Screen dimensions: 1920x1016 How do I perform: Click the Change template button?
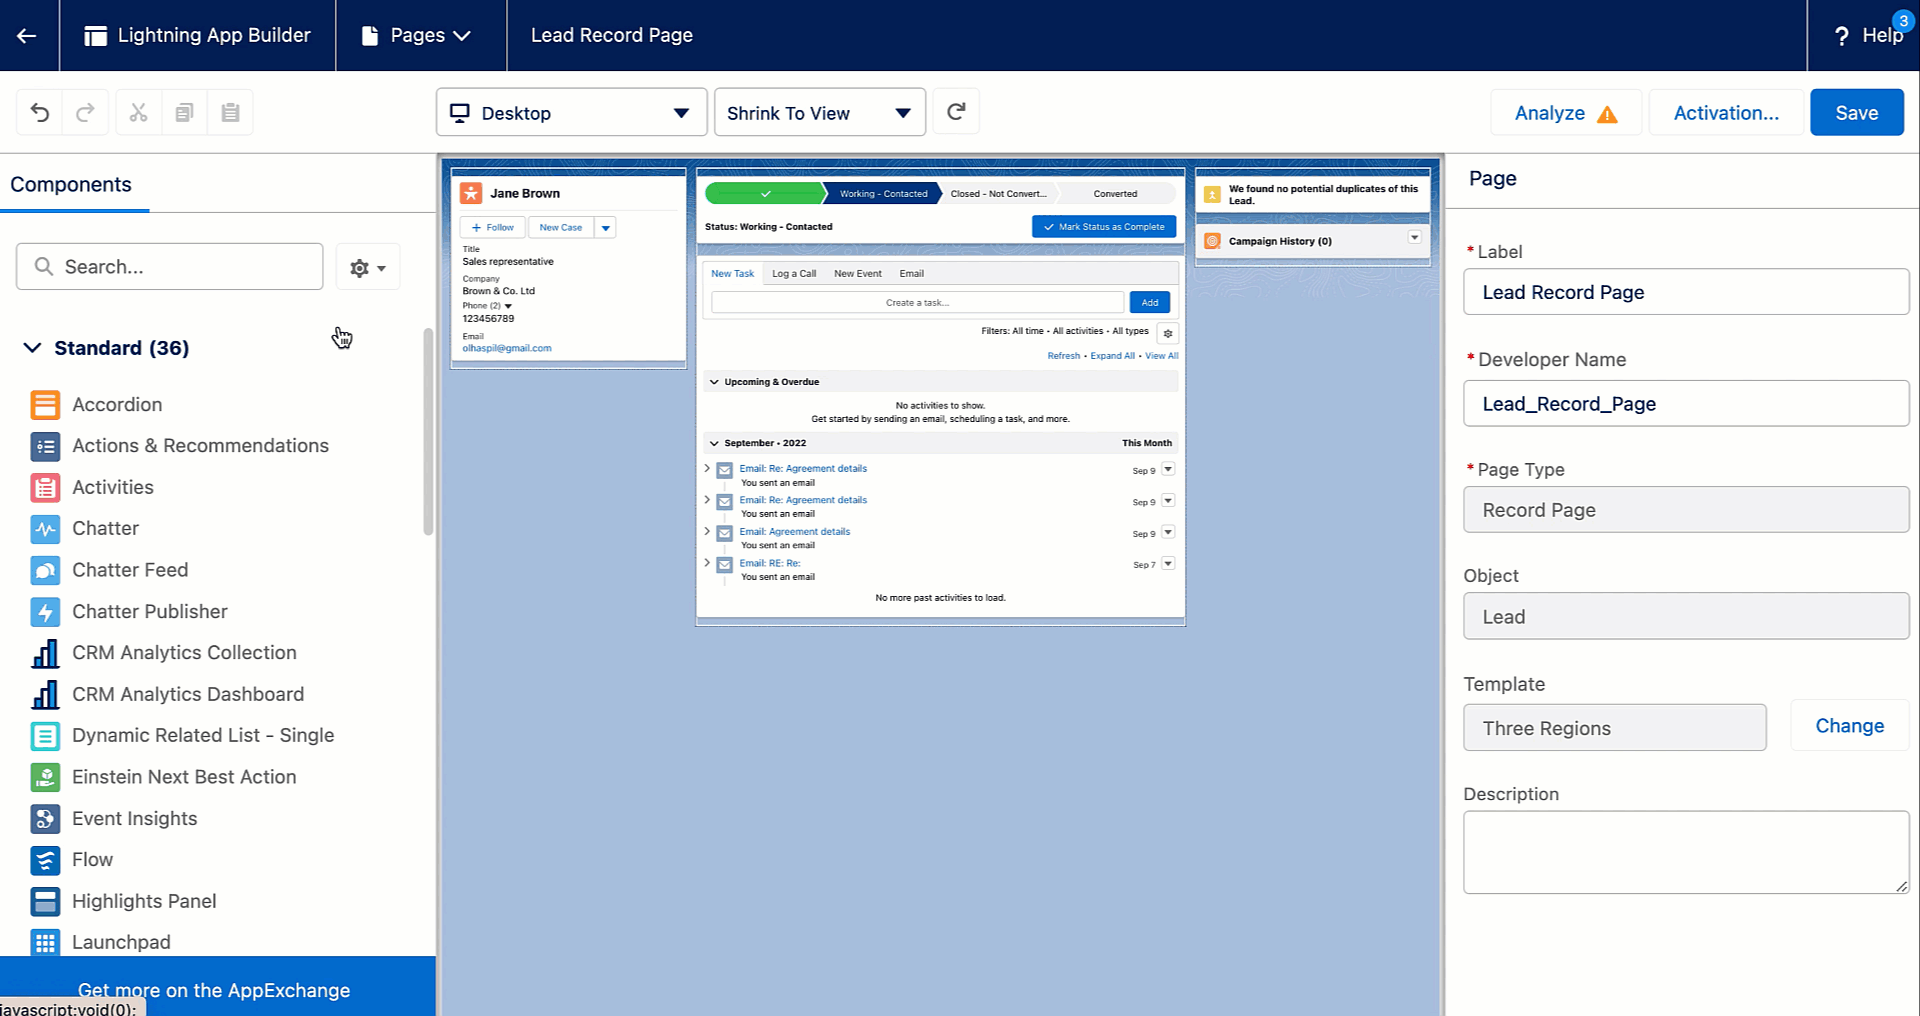tap(1849, 726)
